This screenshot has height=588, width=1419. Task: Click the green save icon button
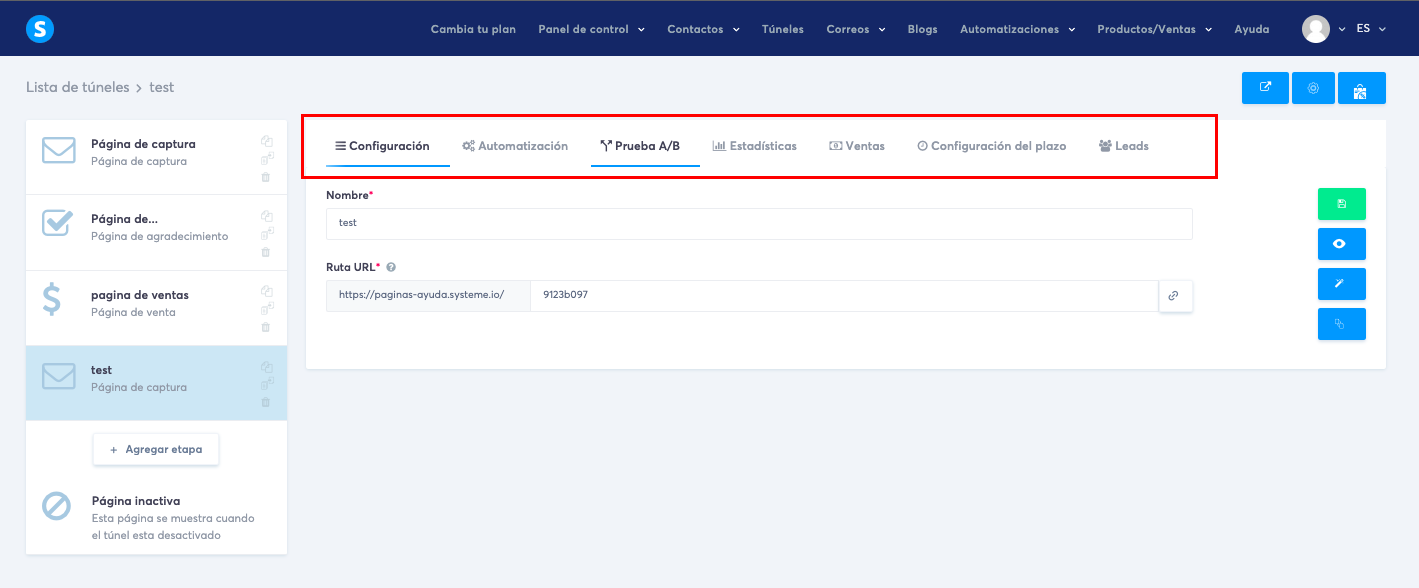[1341, 203]
